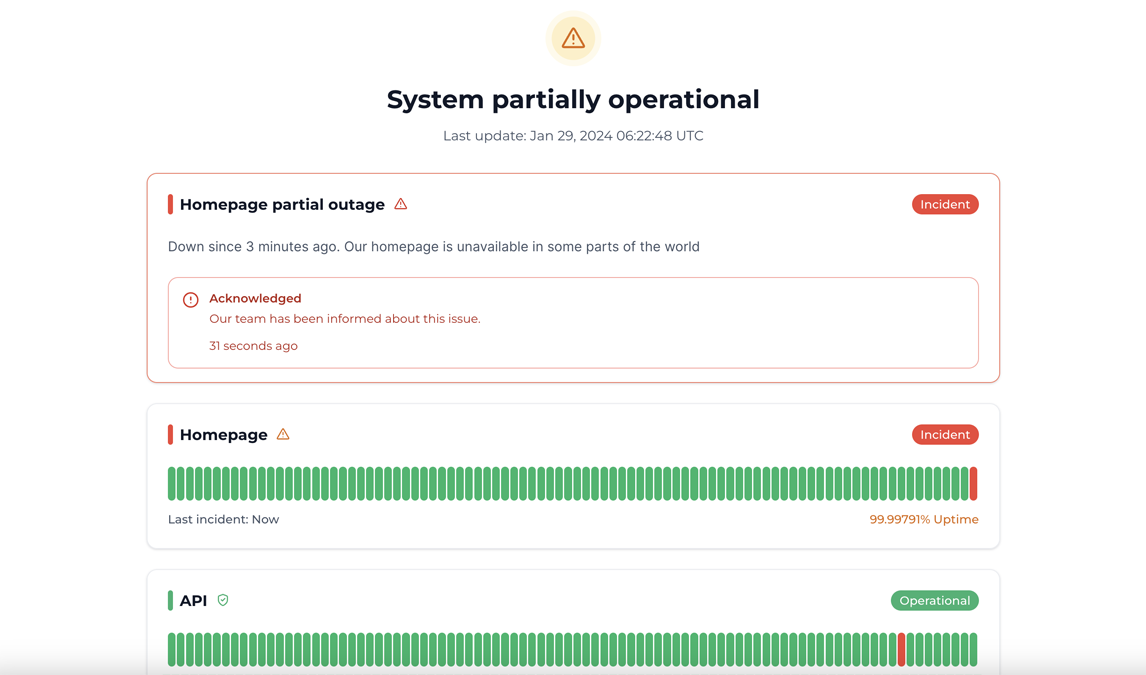The height and width of the screenshot is (675, 1146).
Task: Click the Acknowledged status heading
Action: (x=255, y=298)
